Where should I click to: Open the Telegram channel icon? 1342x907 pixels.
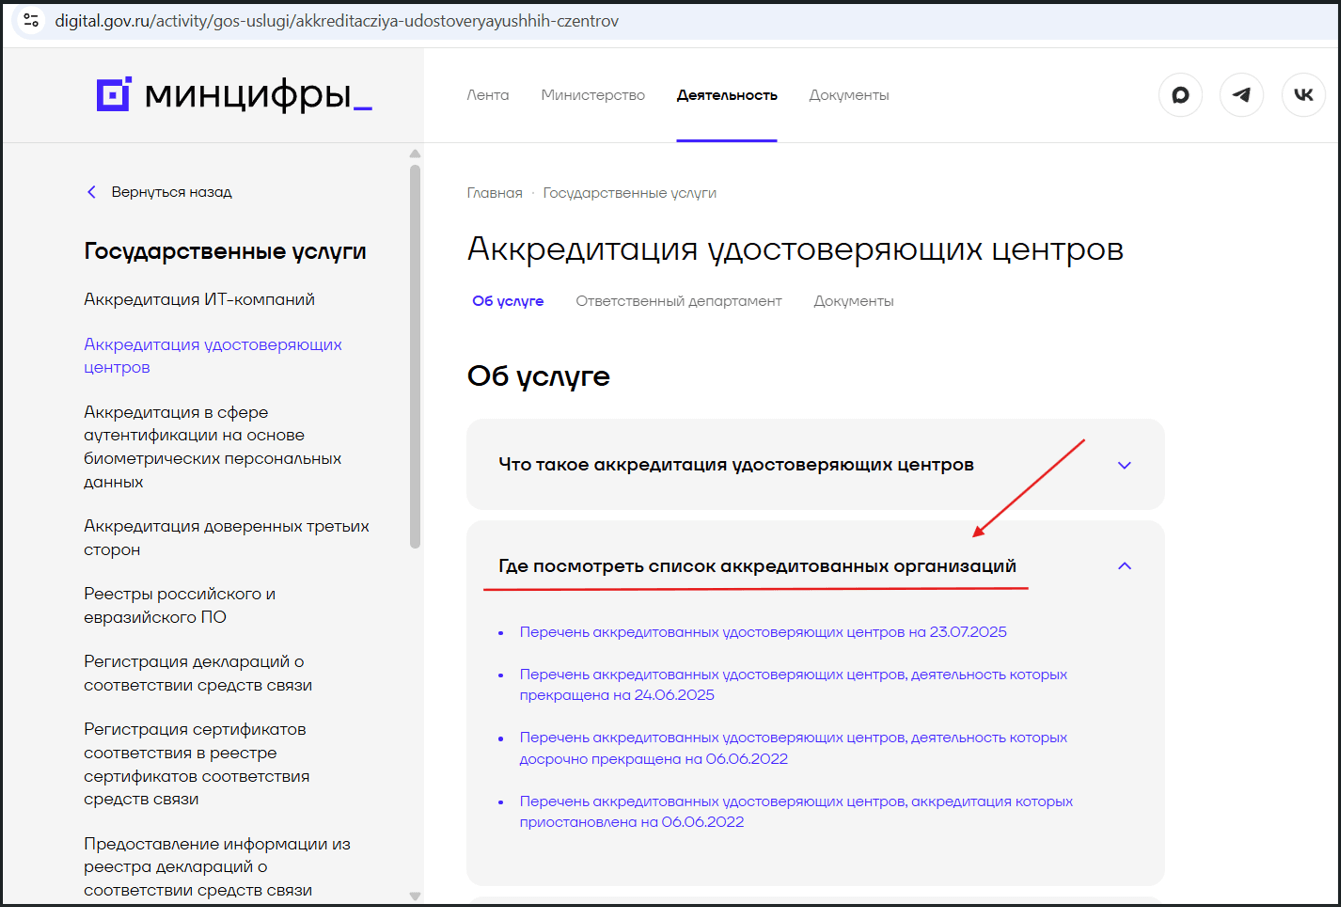(1241, 95)
